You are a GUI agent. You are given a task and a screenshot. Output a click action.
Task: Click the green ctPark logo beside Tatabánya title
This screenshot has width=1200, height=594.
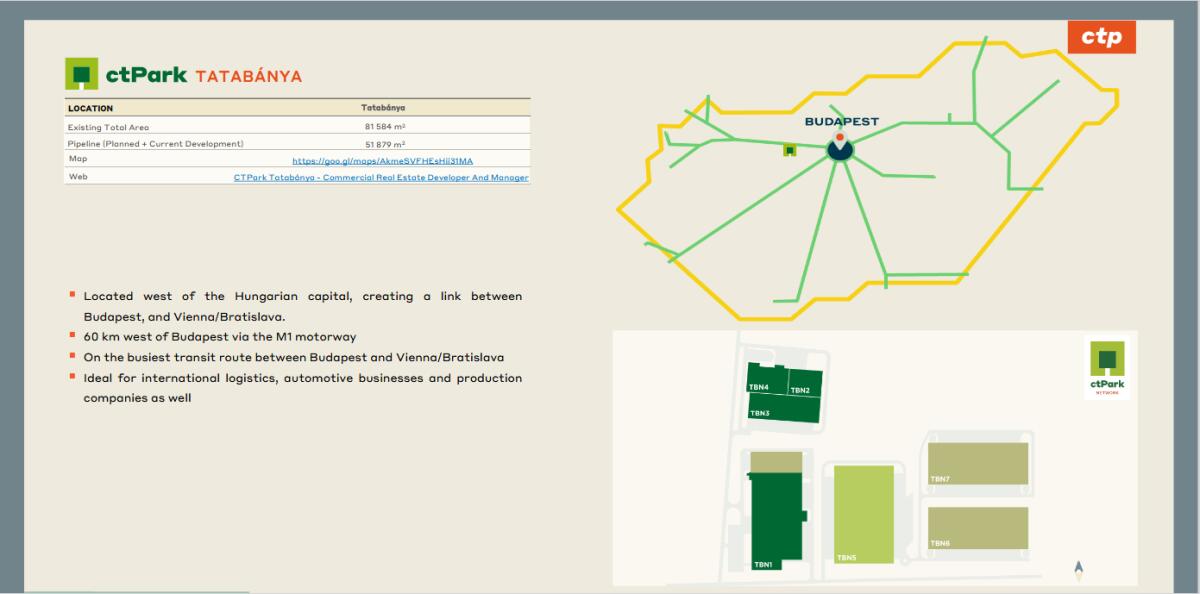click(82, 75)
